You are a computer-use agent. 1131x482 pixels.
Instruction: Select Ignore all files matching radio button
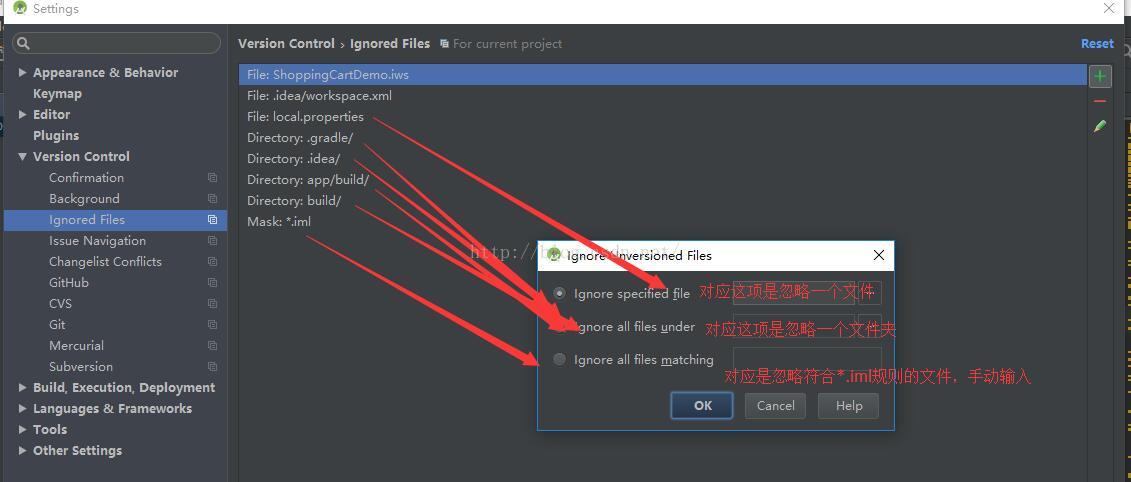point(559,359)
